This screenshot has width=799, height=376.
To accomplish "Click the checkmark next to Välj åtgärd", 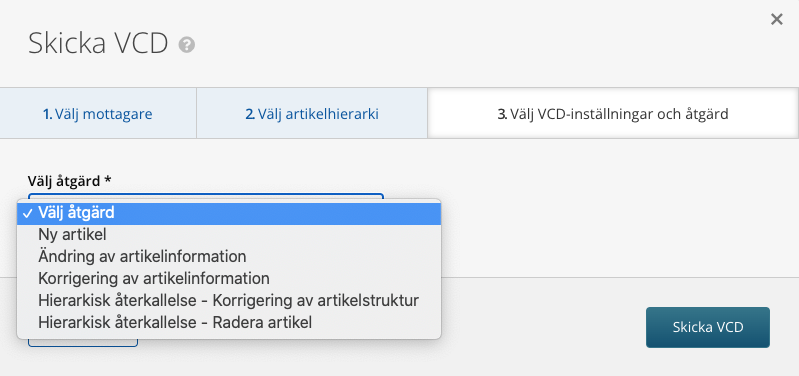I will pos(29,213).
